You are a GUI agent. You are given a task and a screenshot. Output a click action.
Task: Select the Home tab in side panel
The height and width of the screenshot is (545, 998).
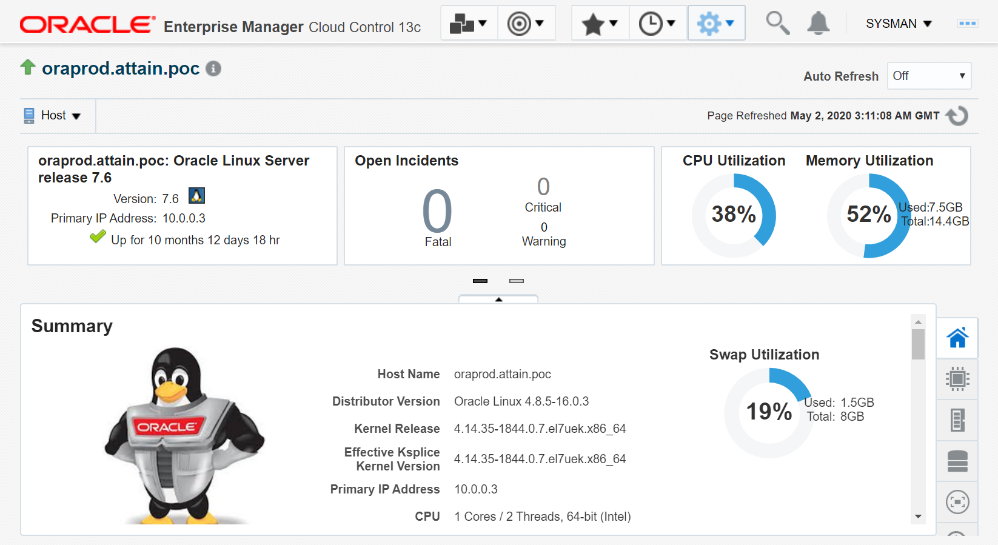957,338
